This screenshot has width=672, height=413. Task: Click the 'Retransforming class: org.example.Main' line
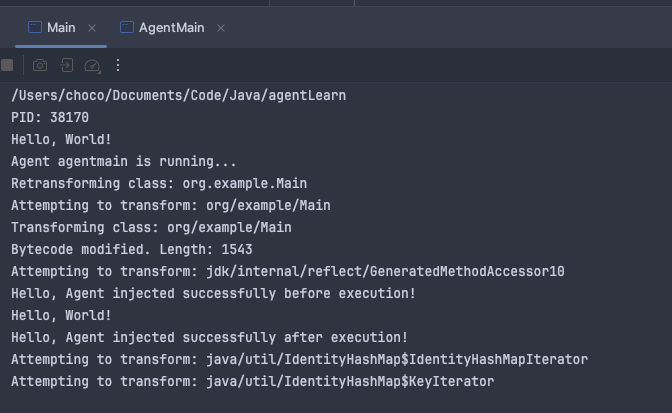(x=159, y=184)
